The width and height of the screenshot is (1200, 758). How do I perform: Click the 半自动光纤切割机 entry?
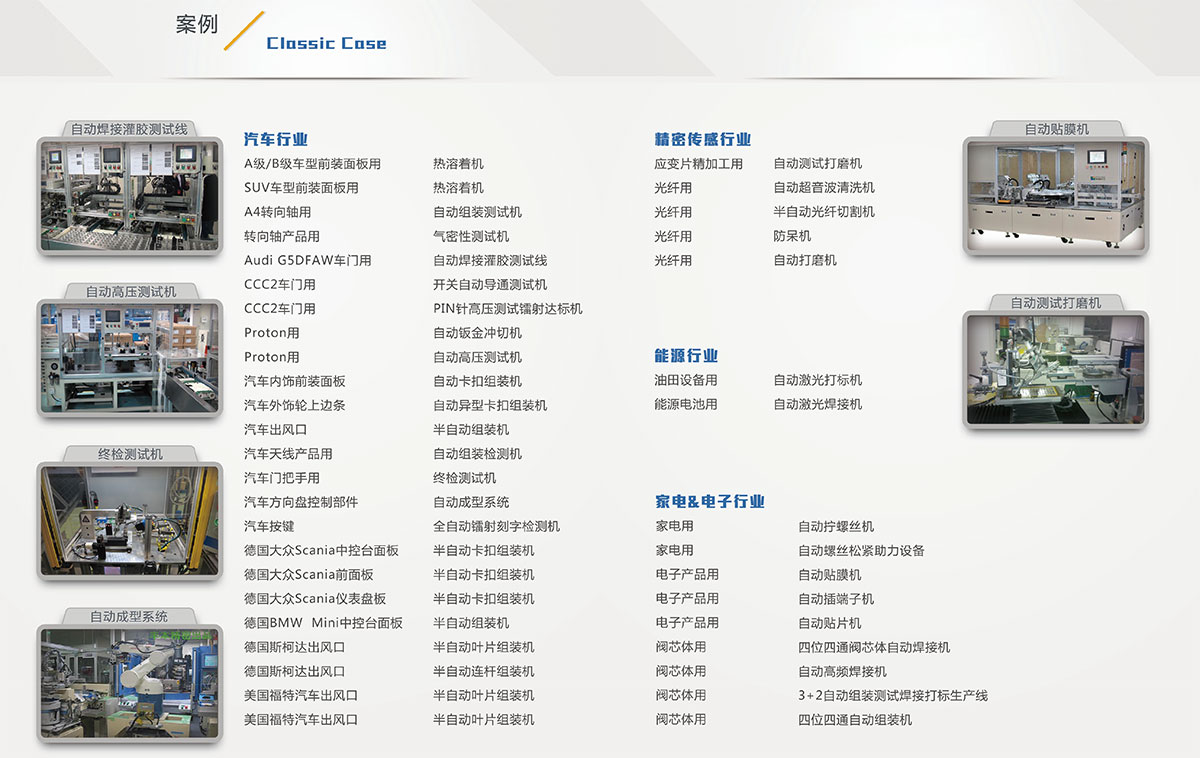[x=823, y=212]
